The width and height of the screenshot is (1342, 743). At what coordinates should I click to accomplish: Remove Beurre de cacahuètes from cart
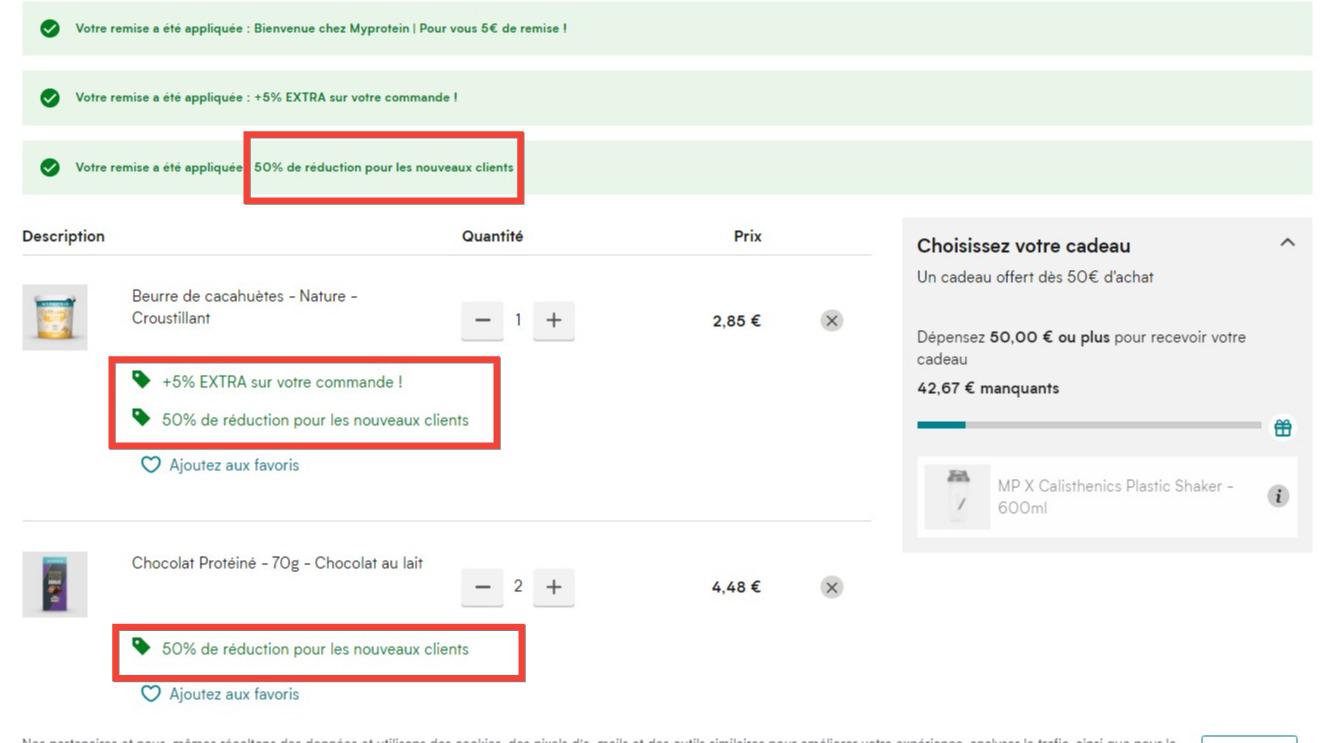(831, 321)
